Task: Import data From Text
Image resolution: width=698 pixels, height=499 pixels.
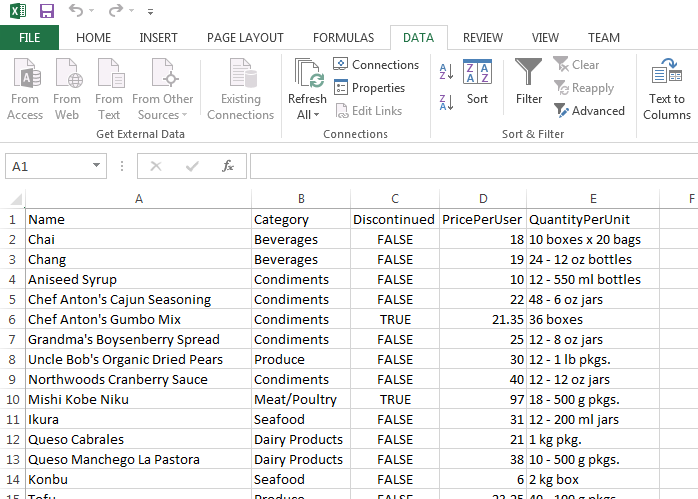Action: click(x=109, y=89)
